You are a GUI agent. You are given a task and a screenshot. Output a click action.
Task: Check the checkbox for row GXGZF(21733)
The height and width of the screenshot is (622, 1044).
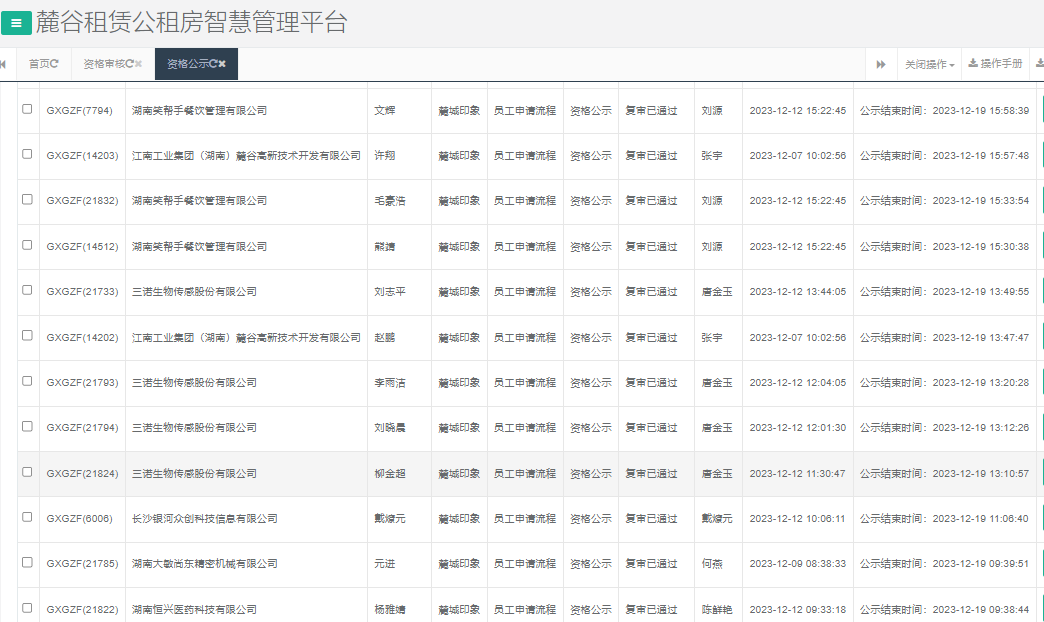[x=25, y=291]
